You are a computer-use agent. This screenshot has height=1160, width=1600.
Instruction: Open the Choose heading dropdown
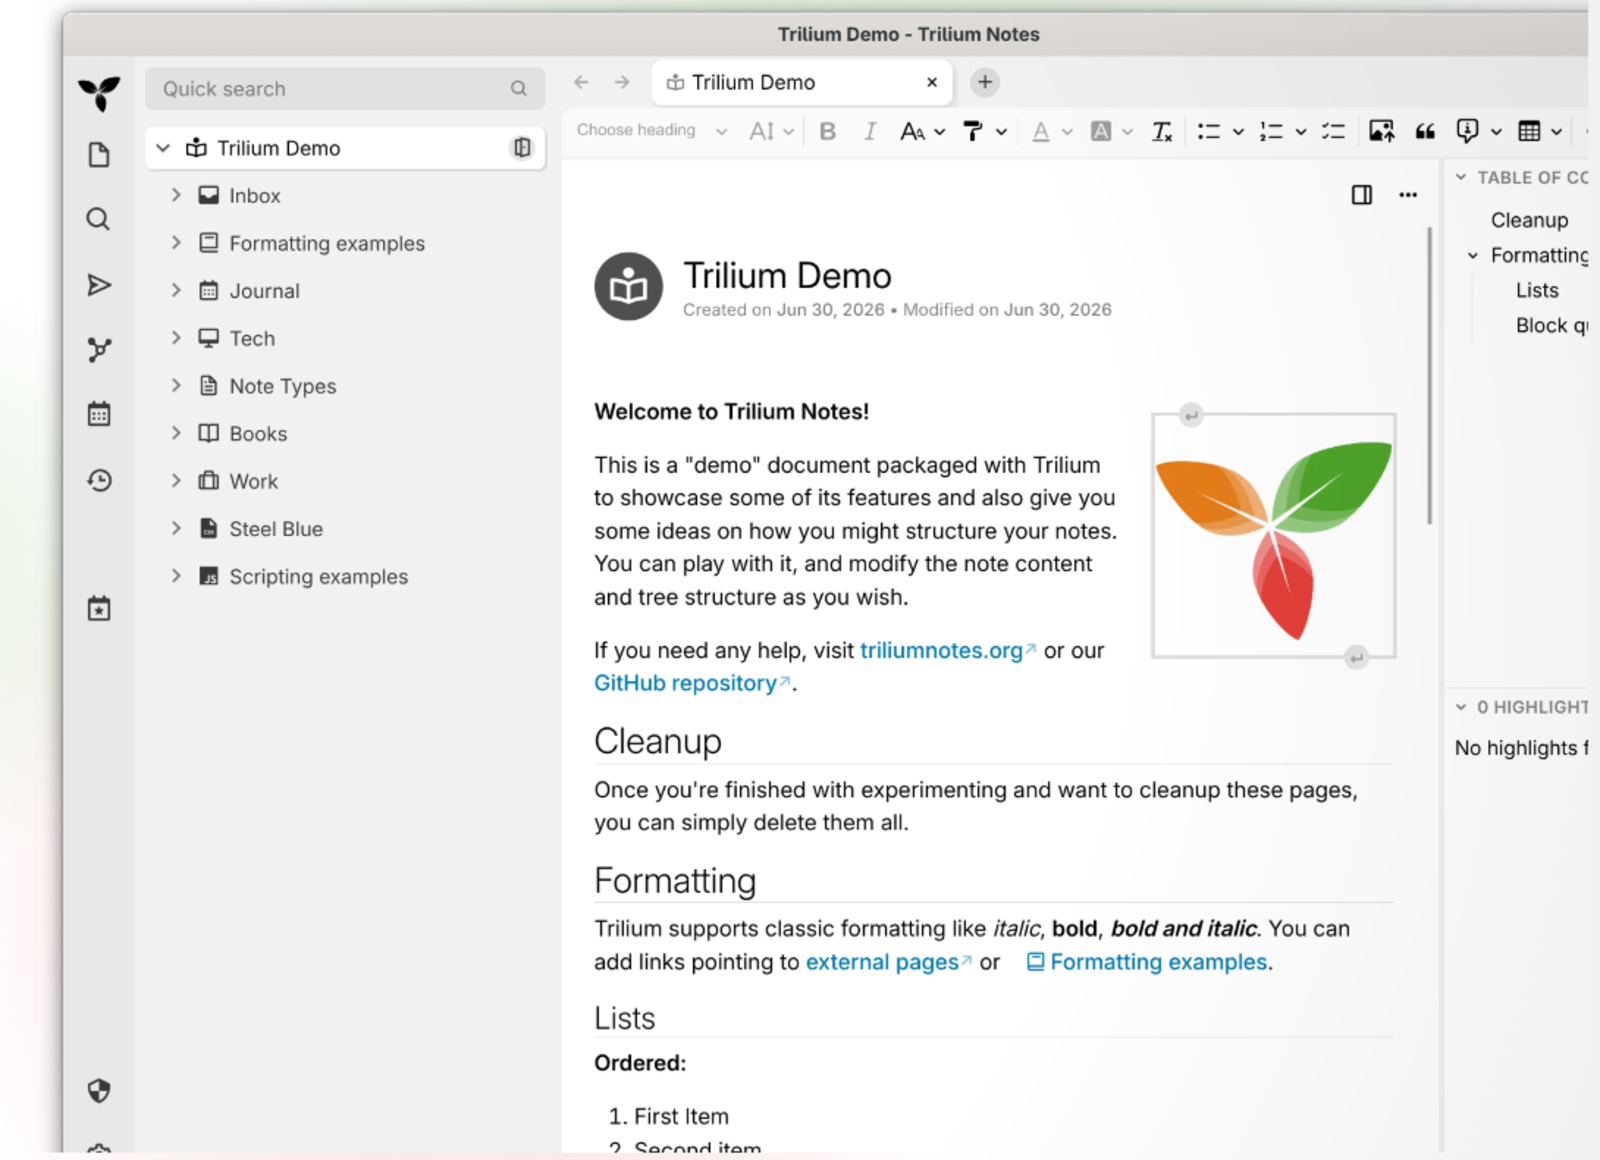pos(651,131)
